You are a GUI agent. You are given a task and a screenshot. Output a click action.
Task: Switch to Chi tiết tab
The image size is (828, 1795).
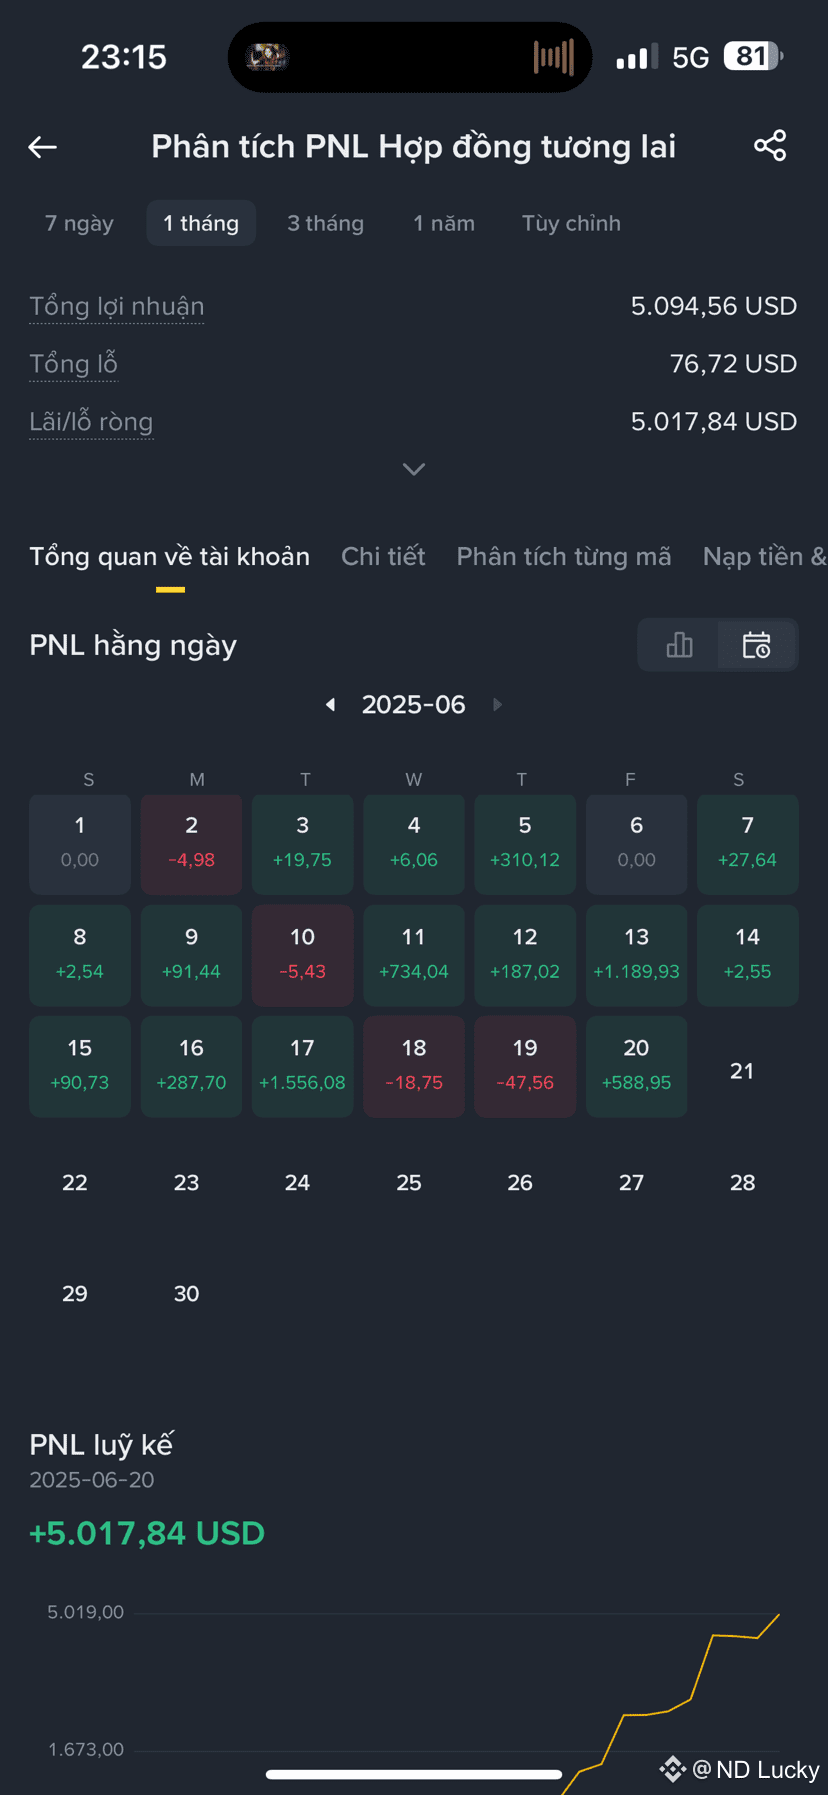[383, 556]
